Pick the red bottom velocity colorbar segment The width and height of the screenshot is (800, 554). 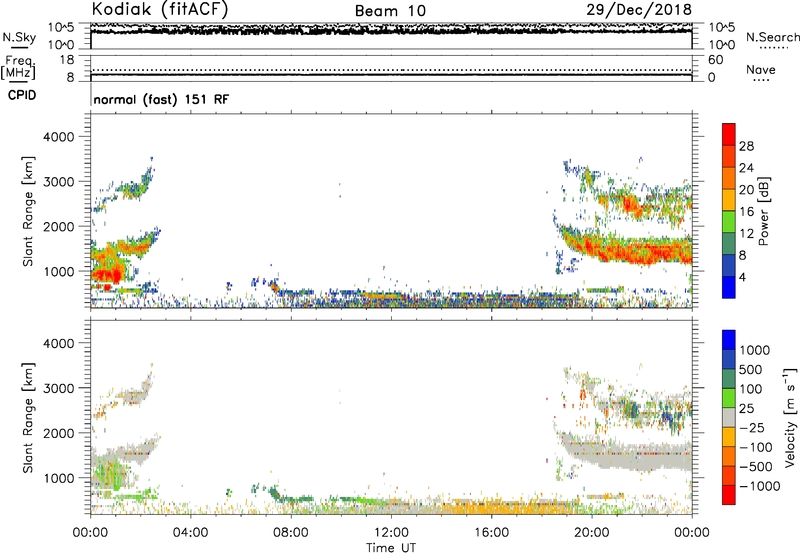[729, 495]
